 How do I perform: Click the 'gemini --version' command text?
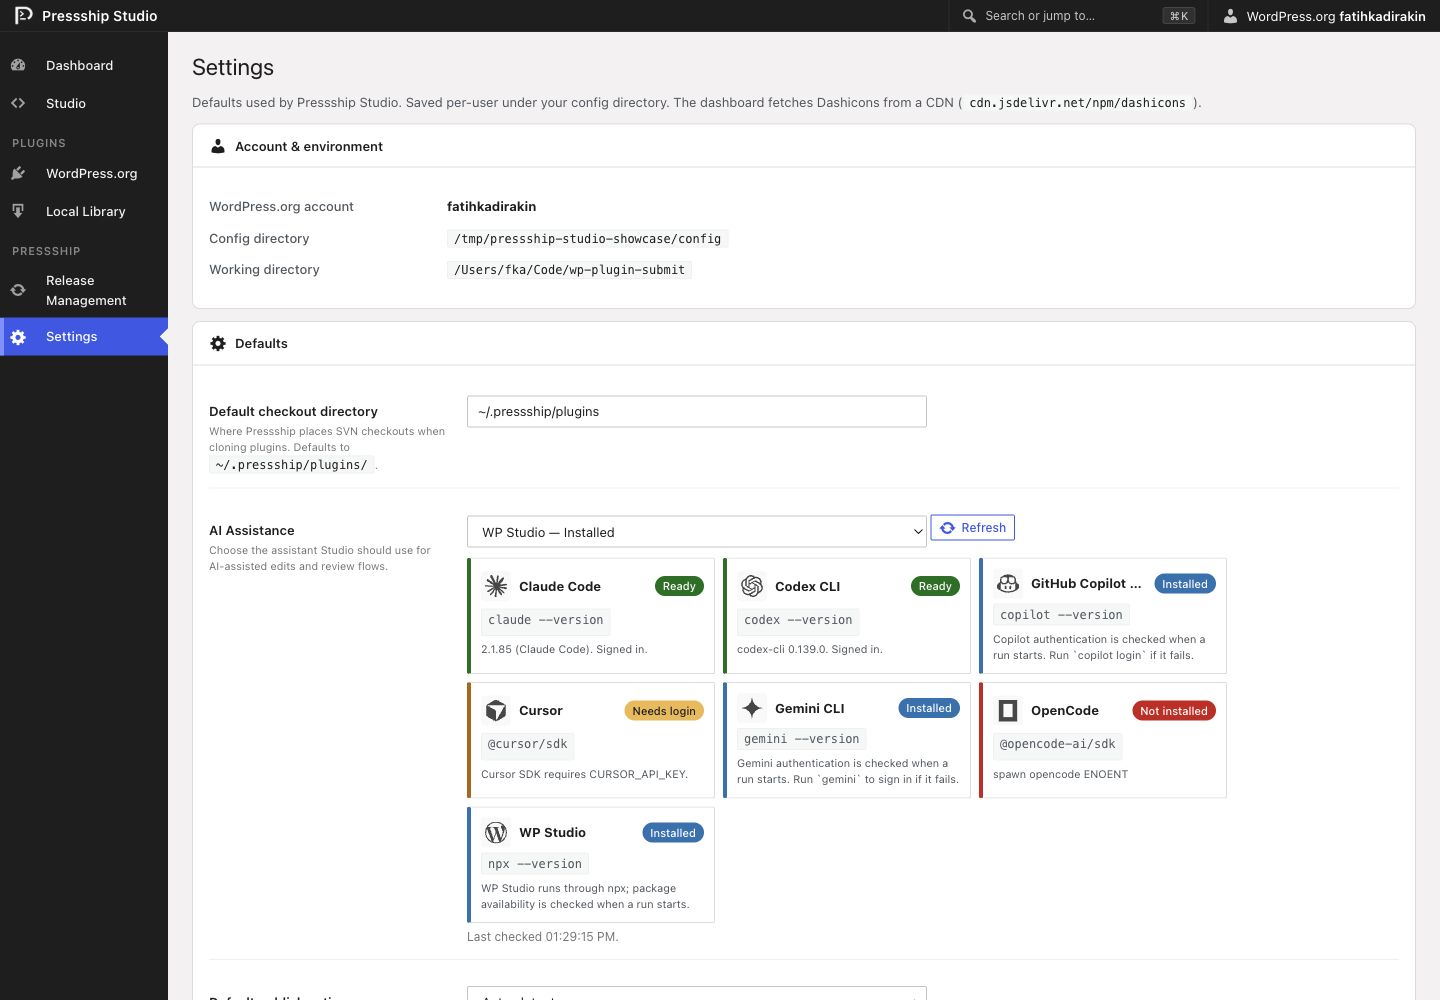click(802, 739)
